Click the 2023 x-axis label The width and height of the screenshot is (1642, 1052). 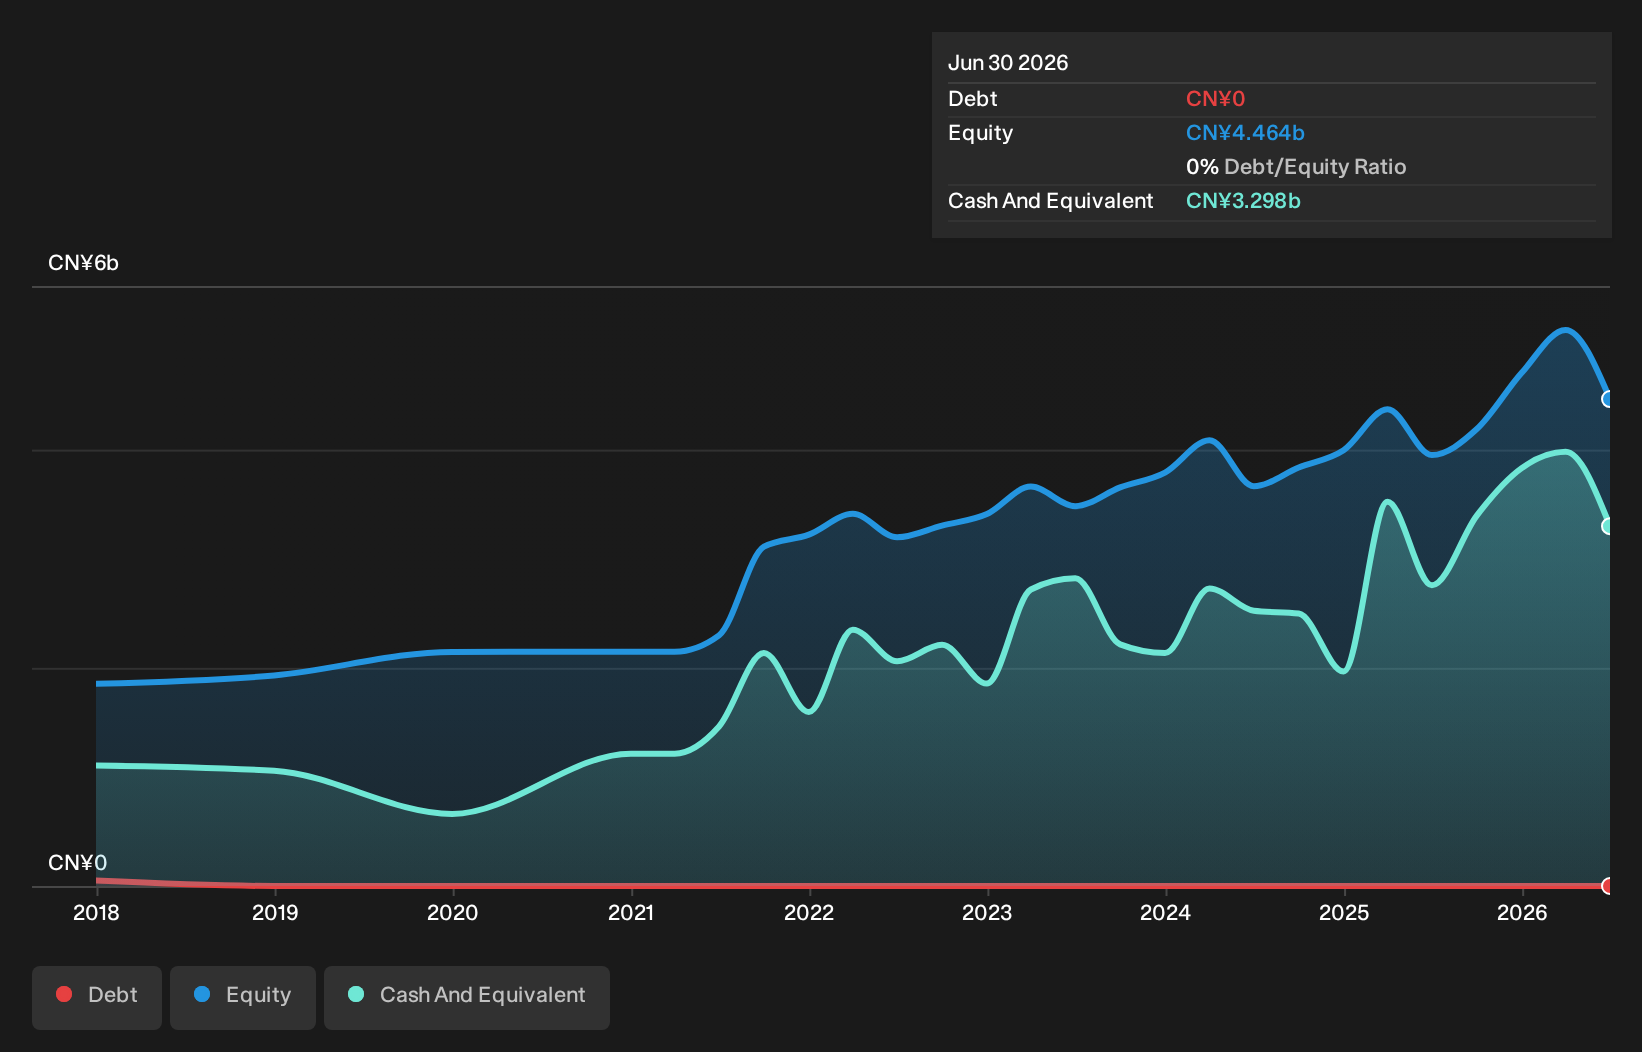click(x=987, y=913)
